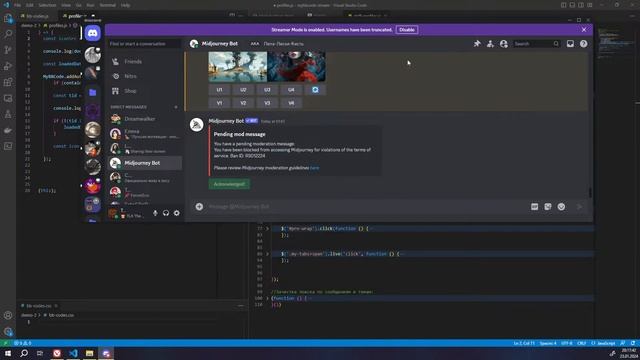The height and width of the screenshot is (360, 640).
Task: Click V3 variation button
Action: click(267, 103)
